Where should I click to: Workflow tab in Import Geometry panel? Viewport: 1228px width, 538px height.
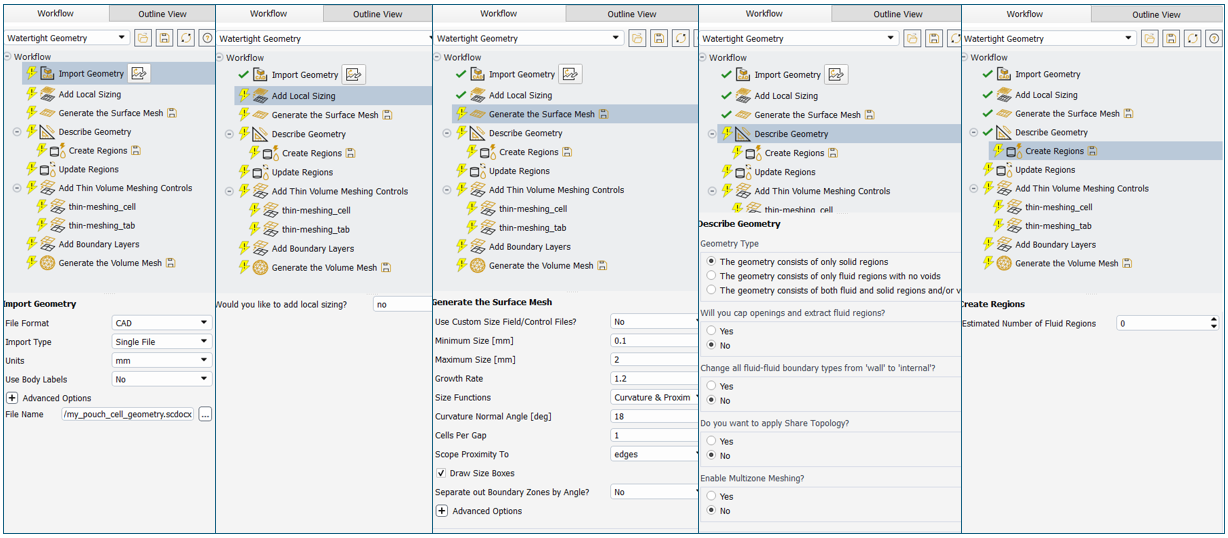pos(55,13)
